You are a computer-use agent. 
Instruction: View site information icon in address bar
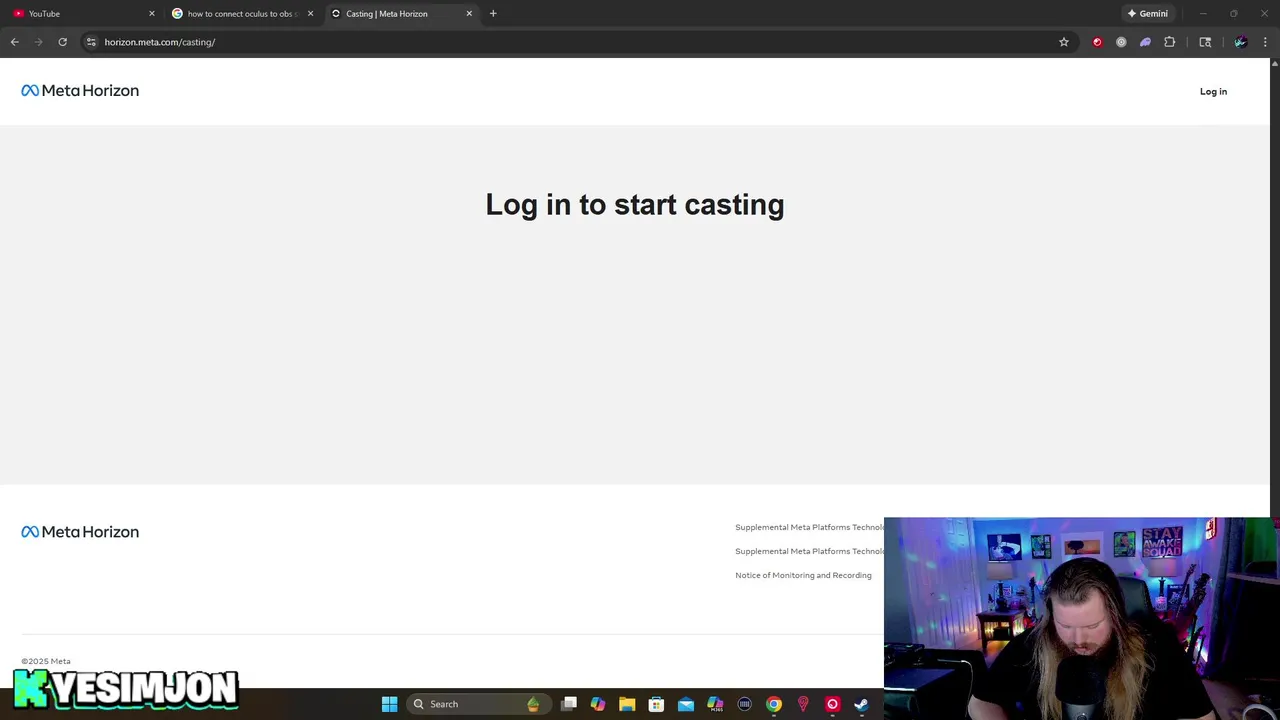click(91, 42)
